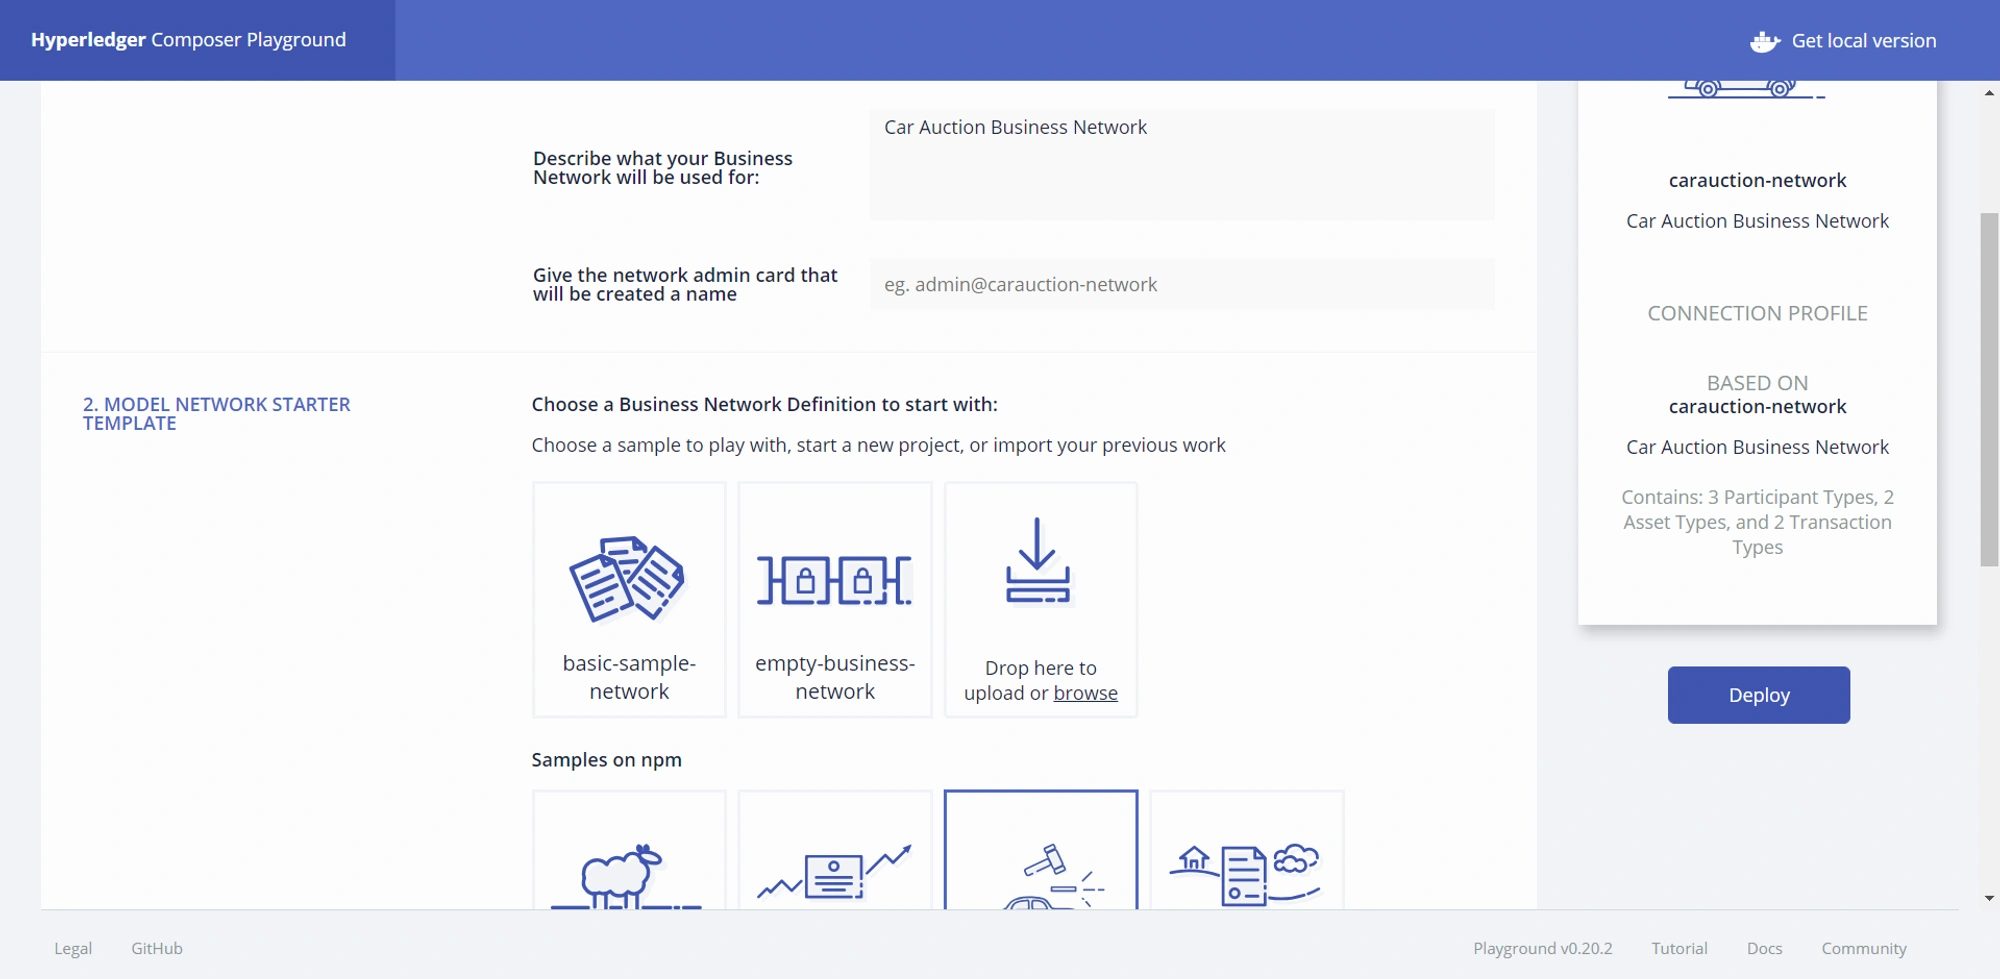Edit the business network description text area
This screenshot has width=2000, height=979.
click(1182, 164)
